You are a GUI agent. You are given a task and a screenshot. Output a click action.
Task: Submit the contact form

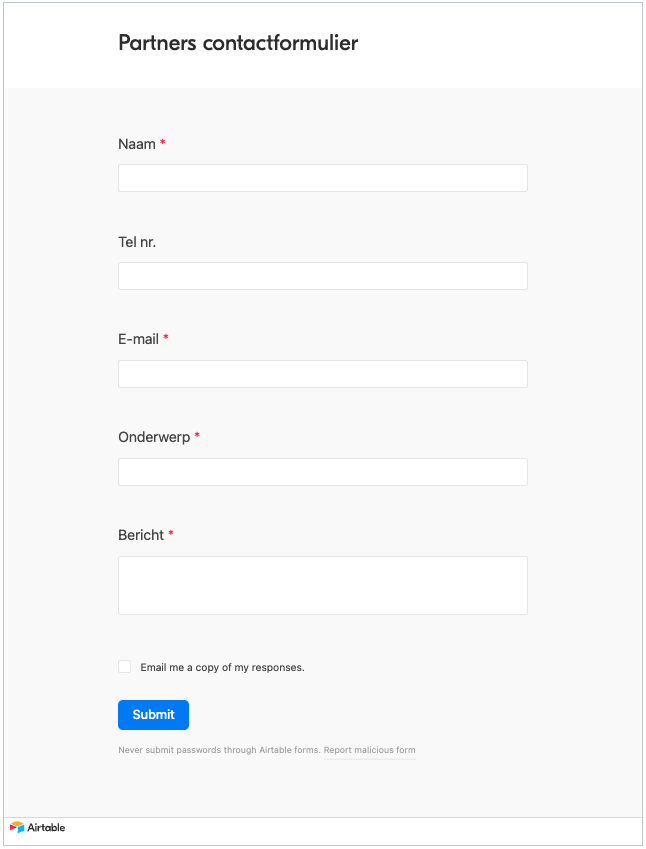coord(153,715)
